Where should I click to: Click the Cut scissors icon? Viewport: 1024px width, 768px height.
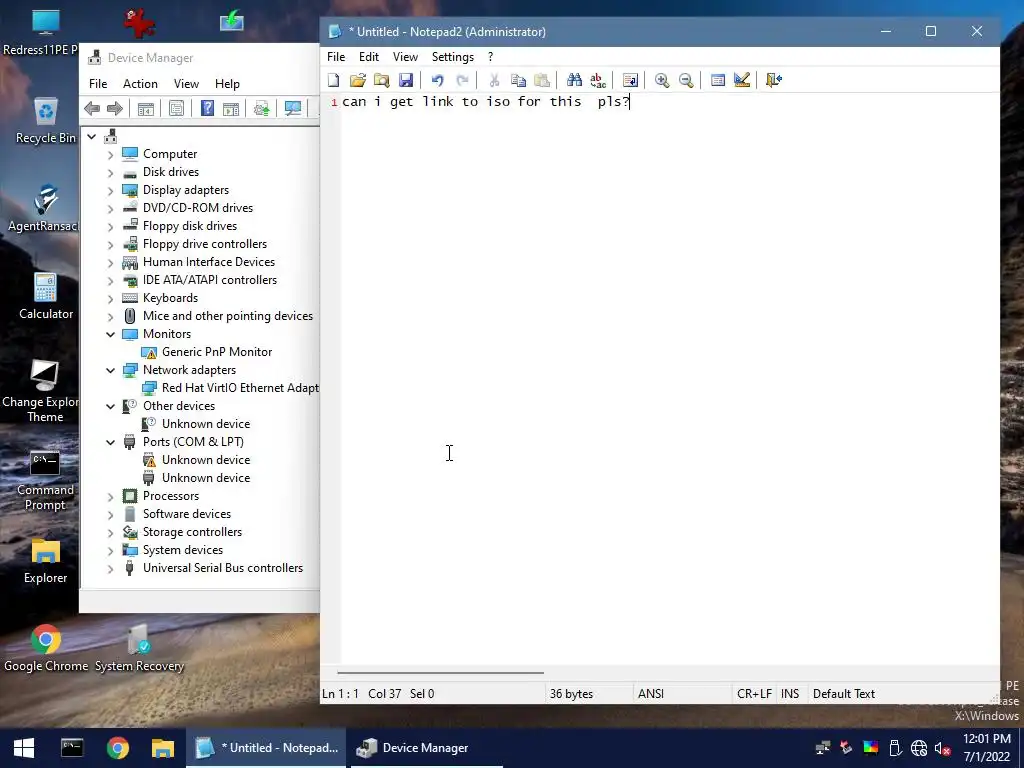coord(494,80)
